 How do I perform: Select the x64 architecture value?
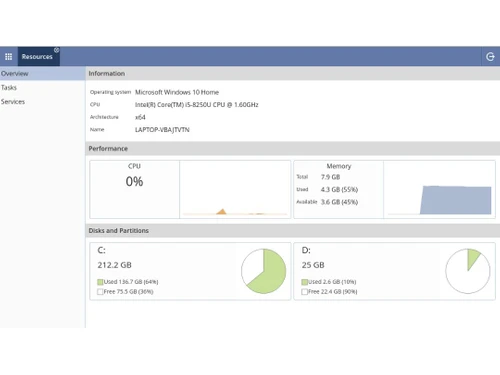pyautogui.click(x=140, y=117)
